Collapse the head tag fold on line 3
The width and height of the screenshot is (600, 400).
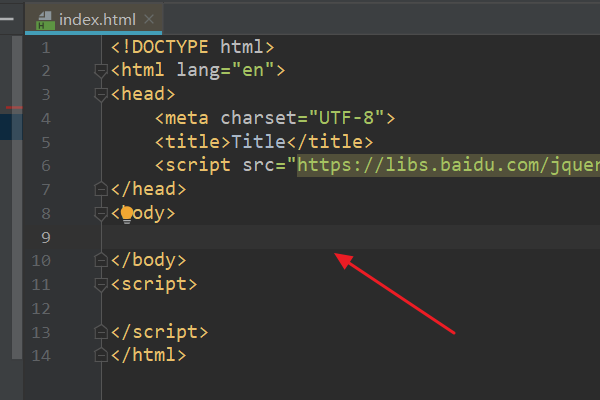pos(101,95)
